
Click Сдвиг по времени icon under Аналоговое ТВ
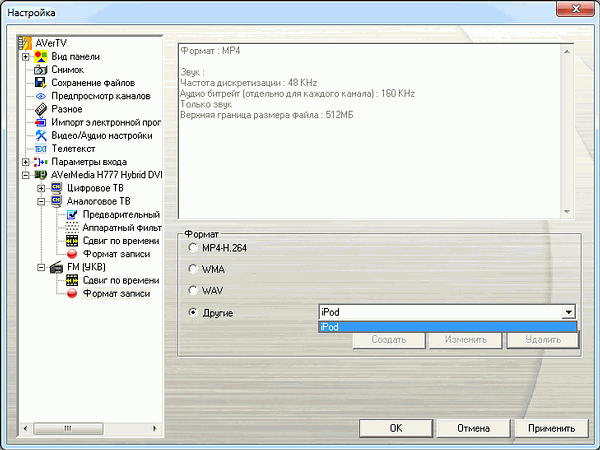[x=72, y=241]
